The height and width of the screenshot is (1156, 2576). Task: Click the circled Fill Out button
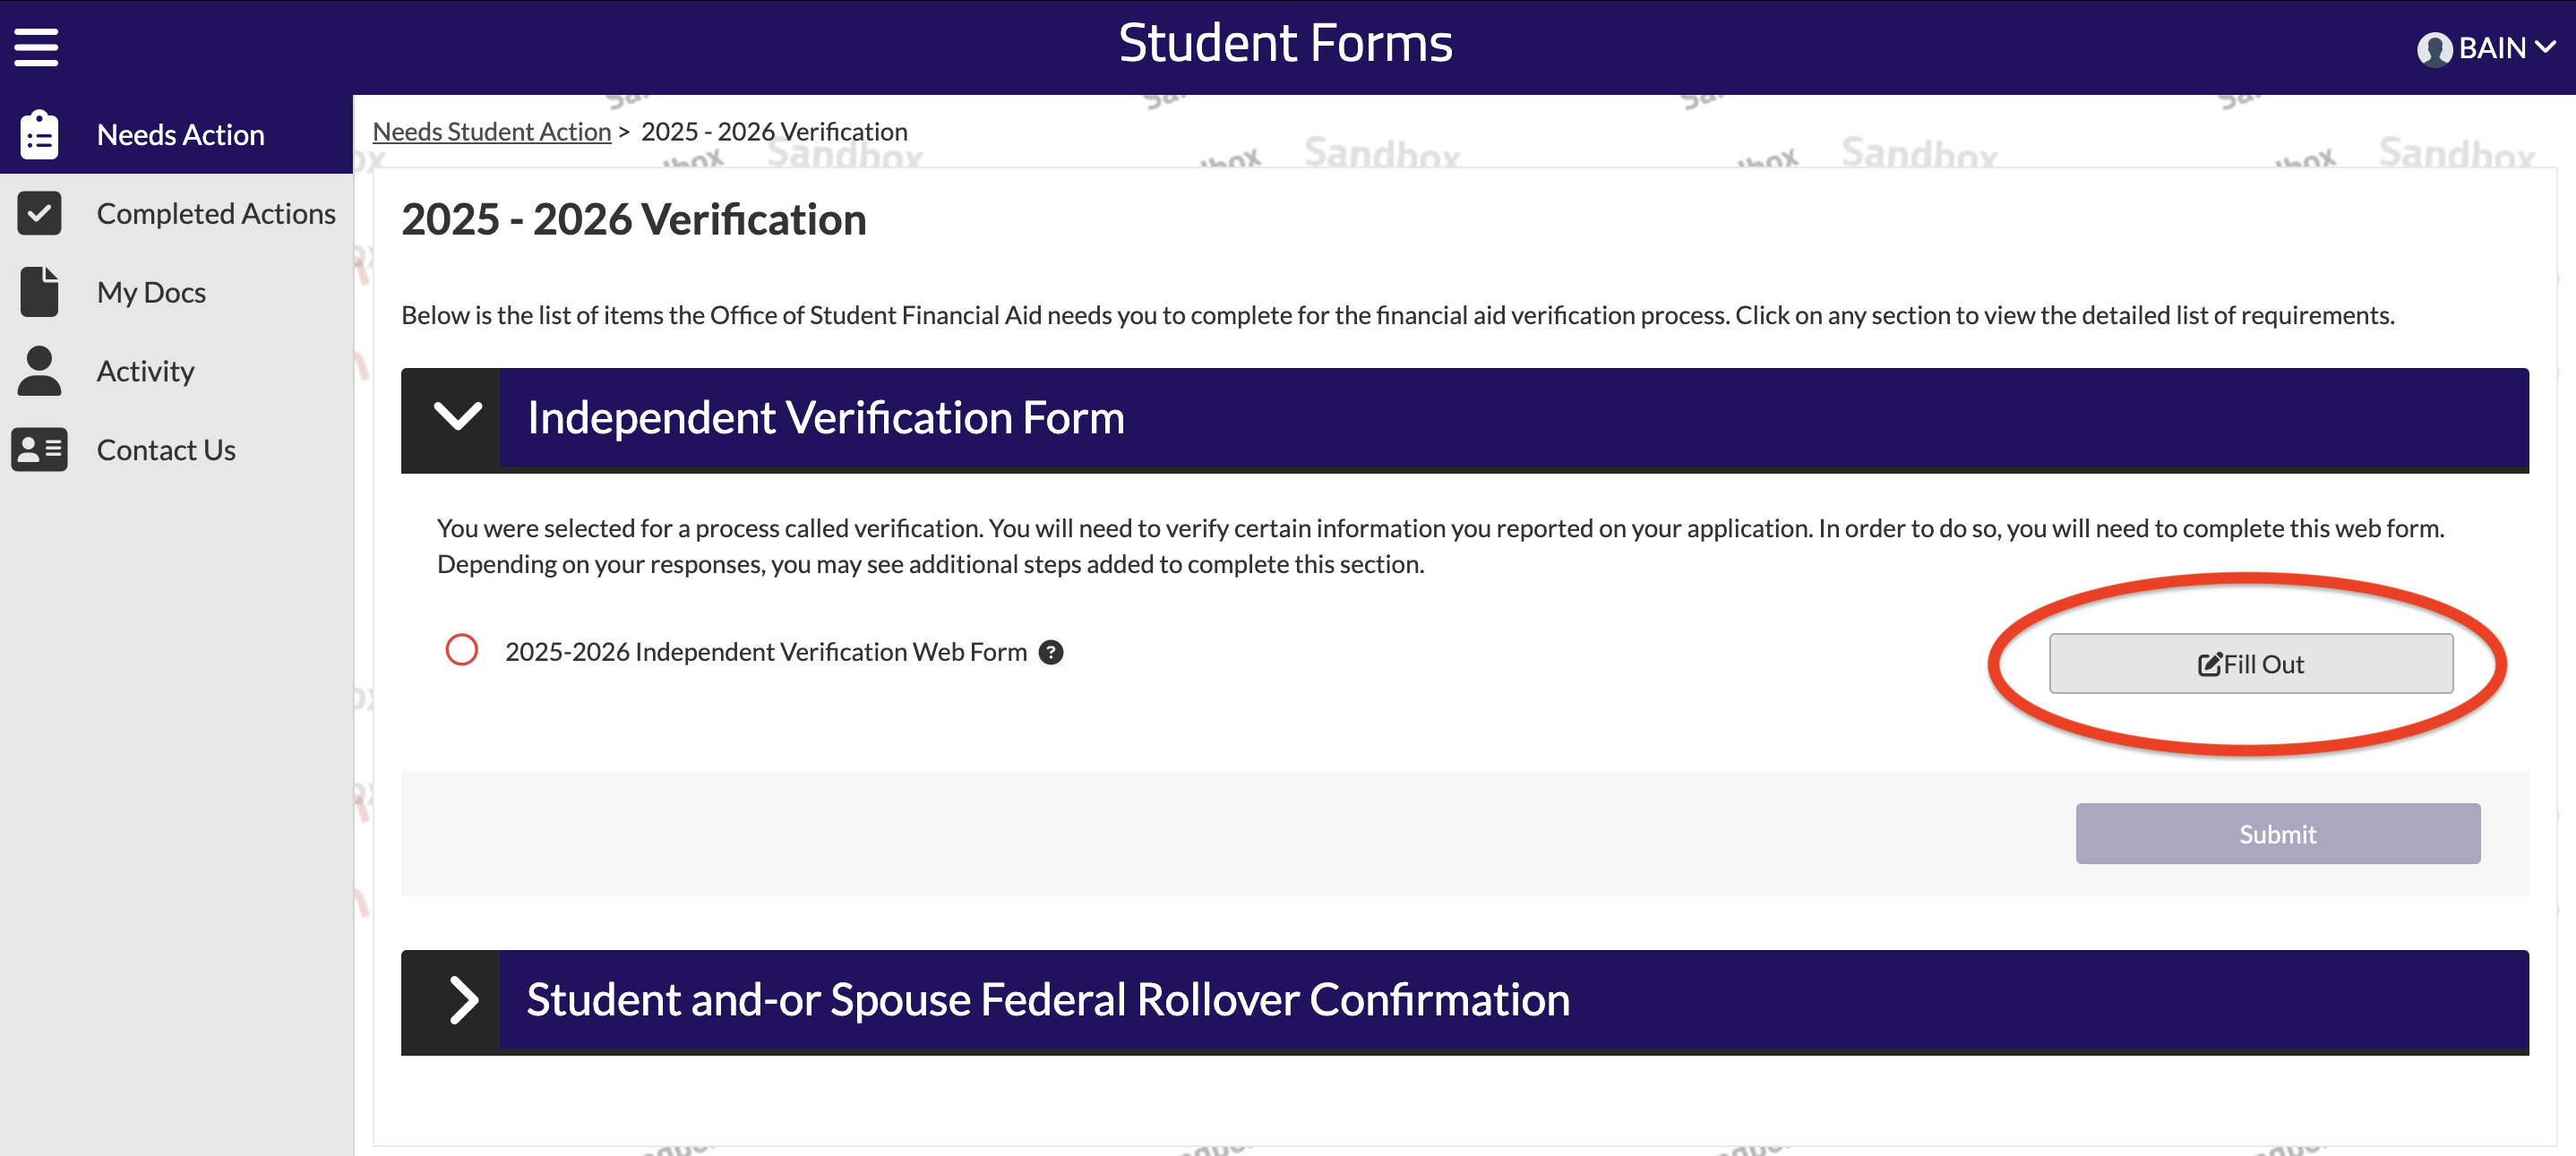click(x=2249, y=663)
